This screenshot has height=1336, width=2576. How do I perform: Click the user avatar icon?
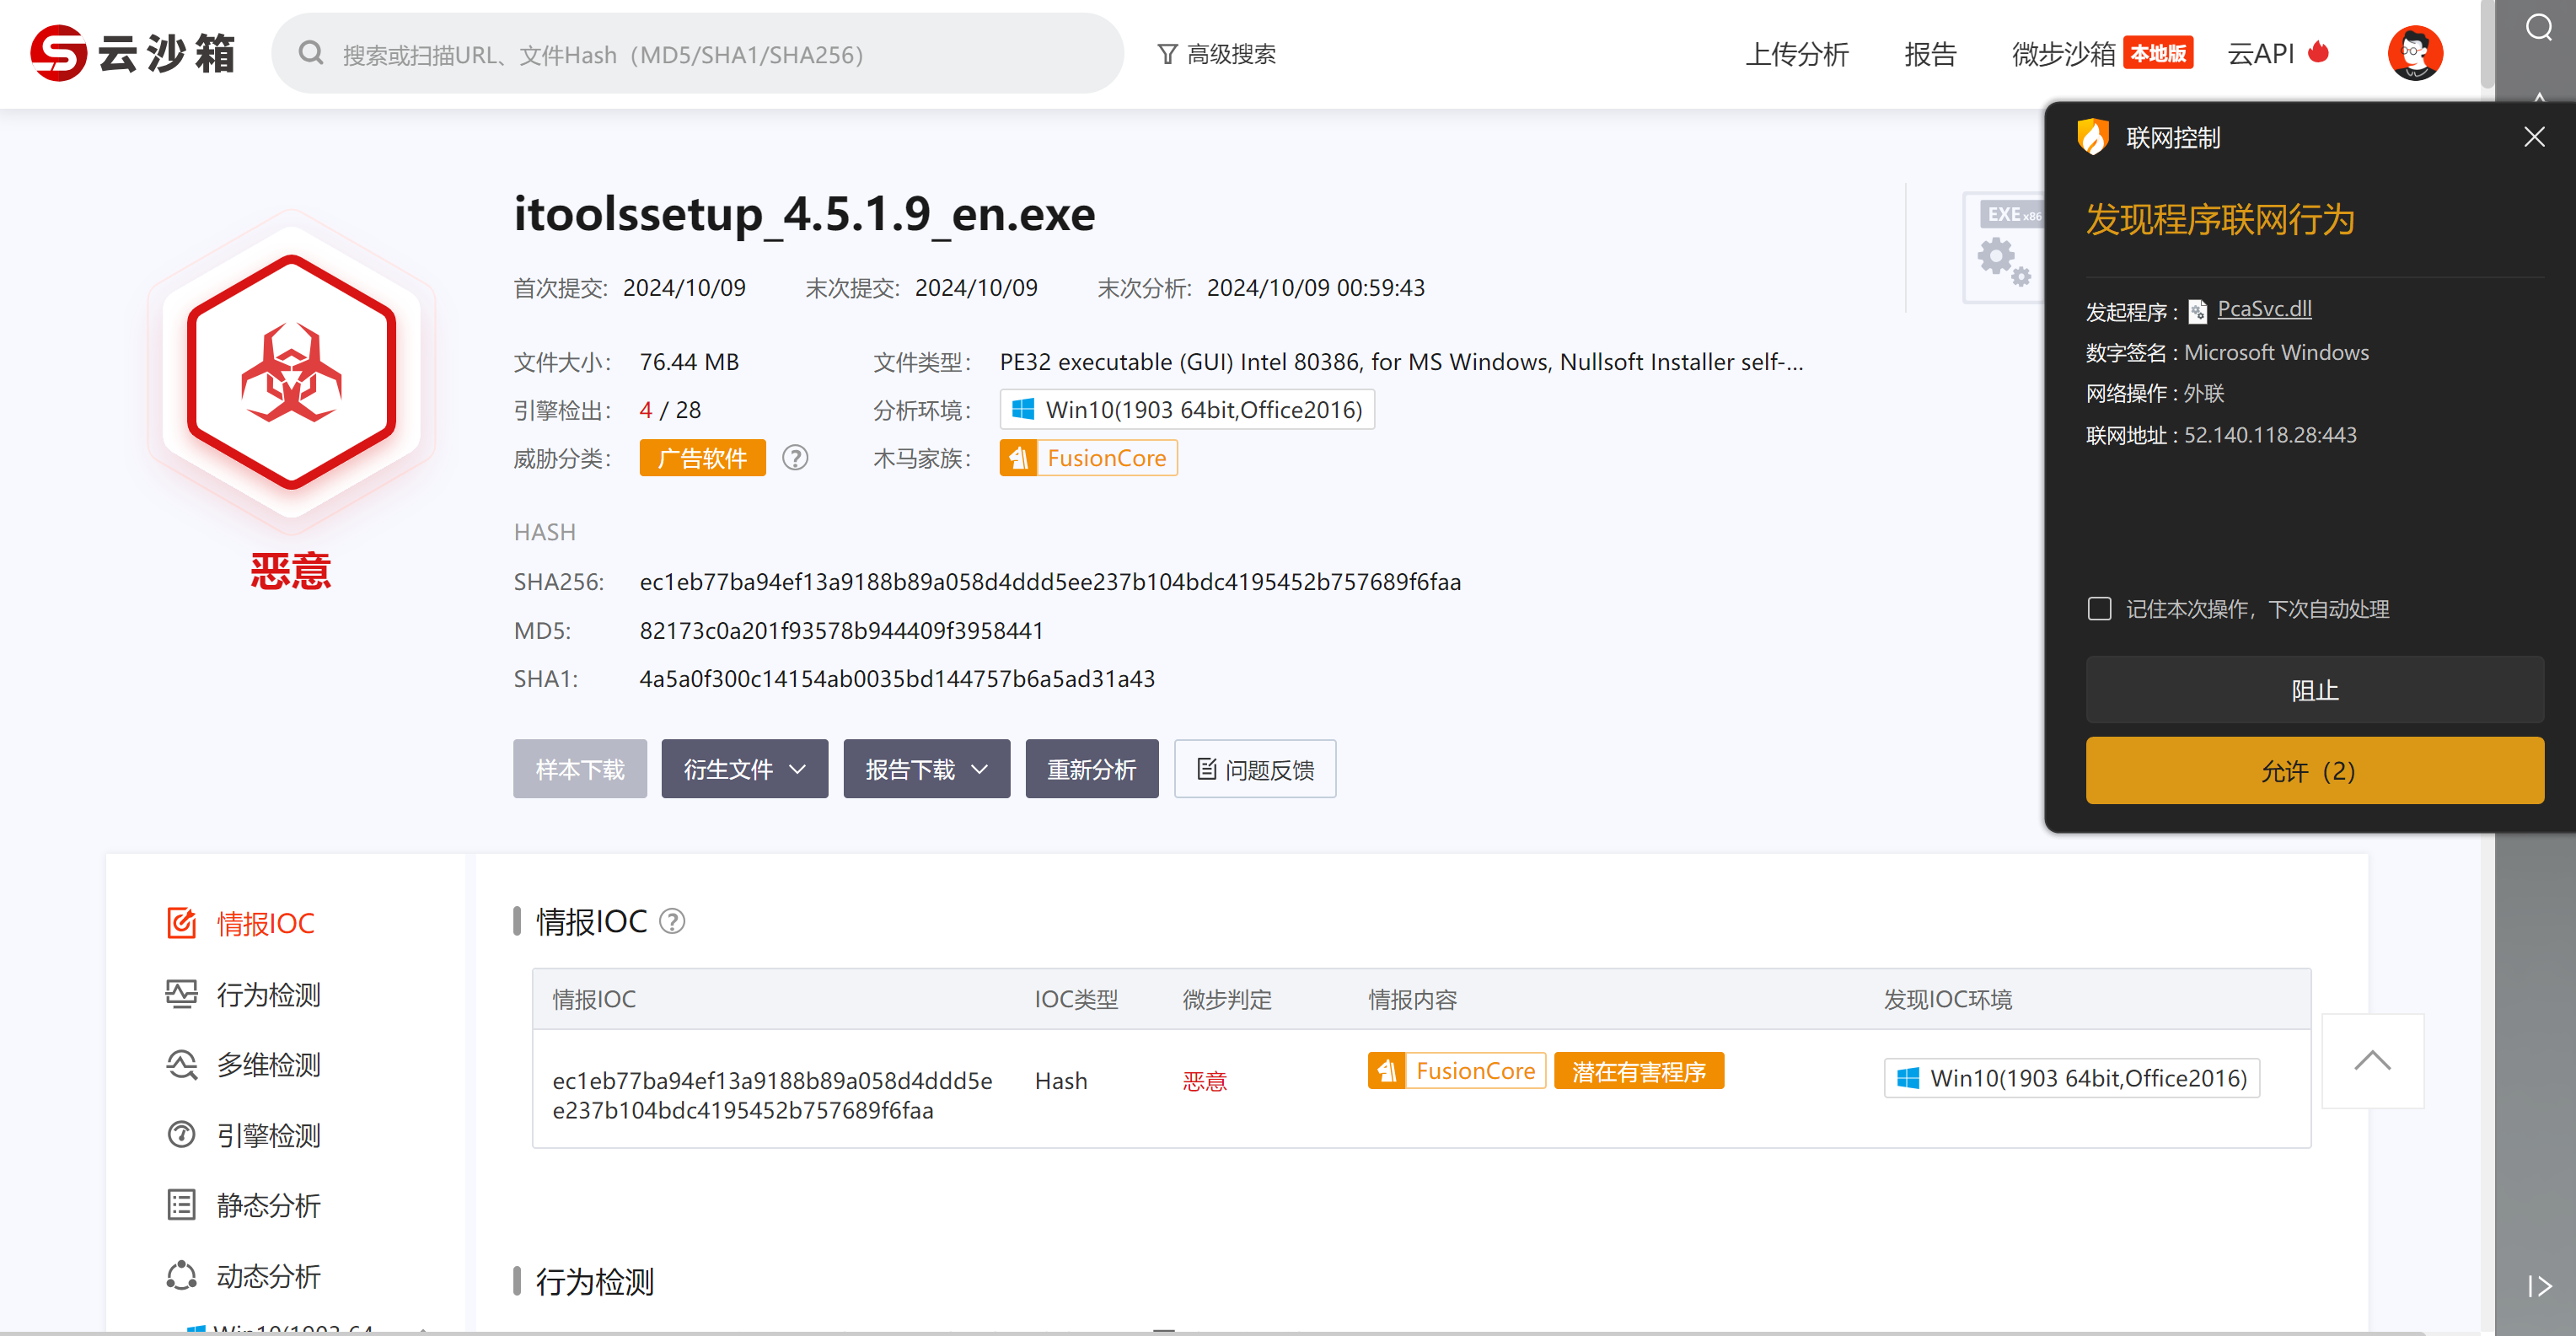2414,54
